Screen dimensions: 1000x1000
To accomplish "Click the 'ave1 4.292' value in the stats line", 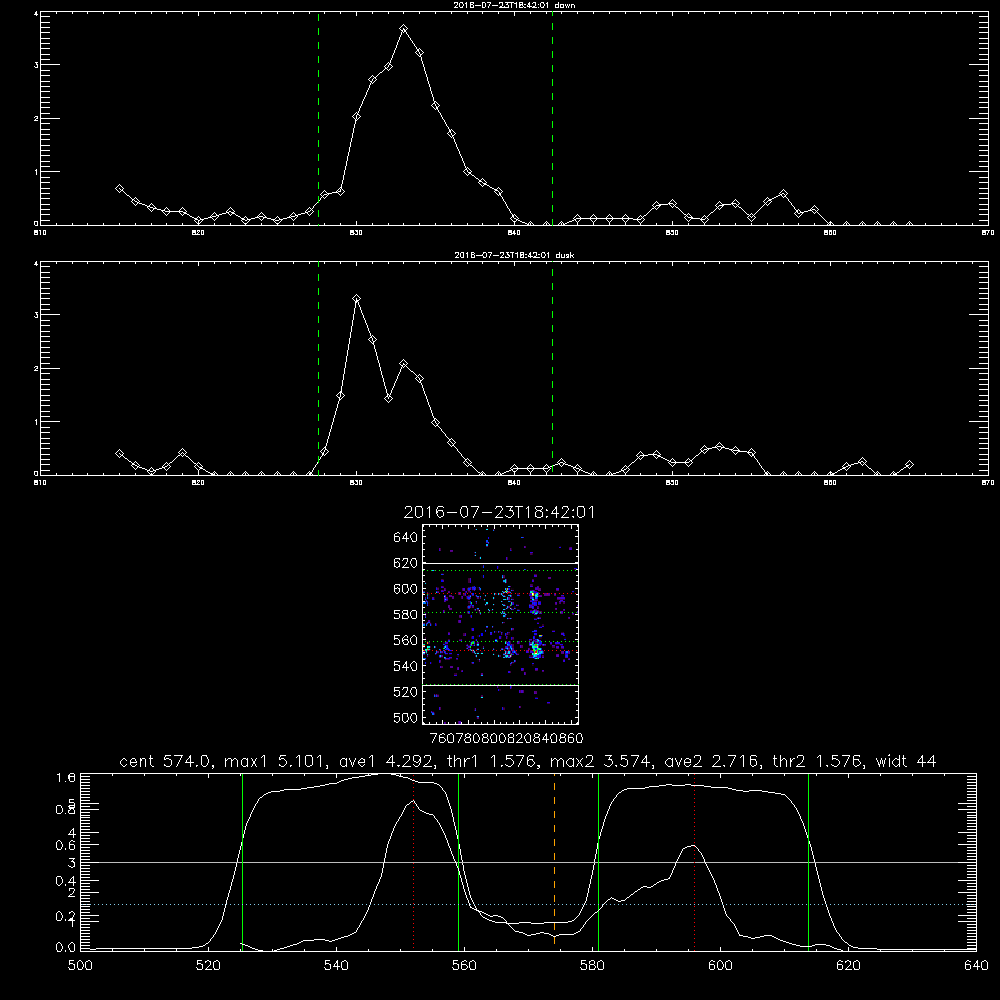I will pyautogui.click(x=387, y=761).
